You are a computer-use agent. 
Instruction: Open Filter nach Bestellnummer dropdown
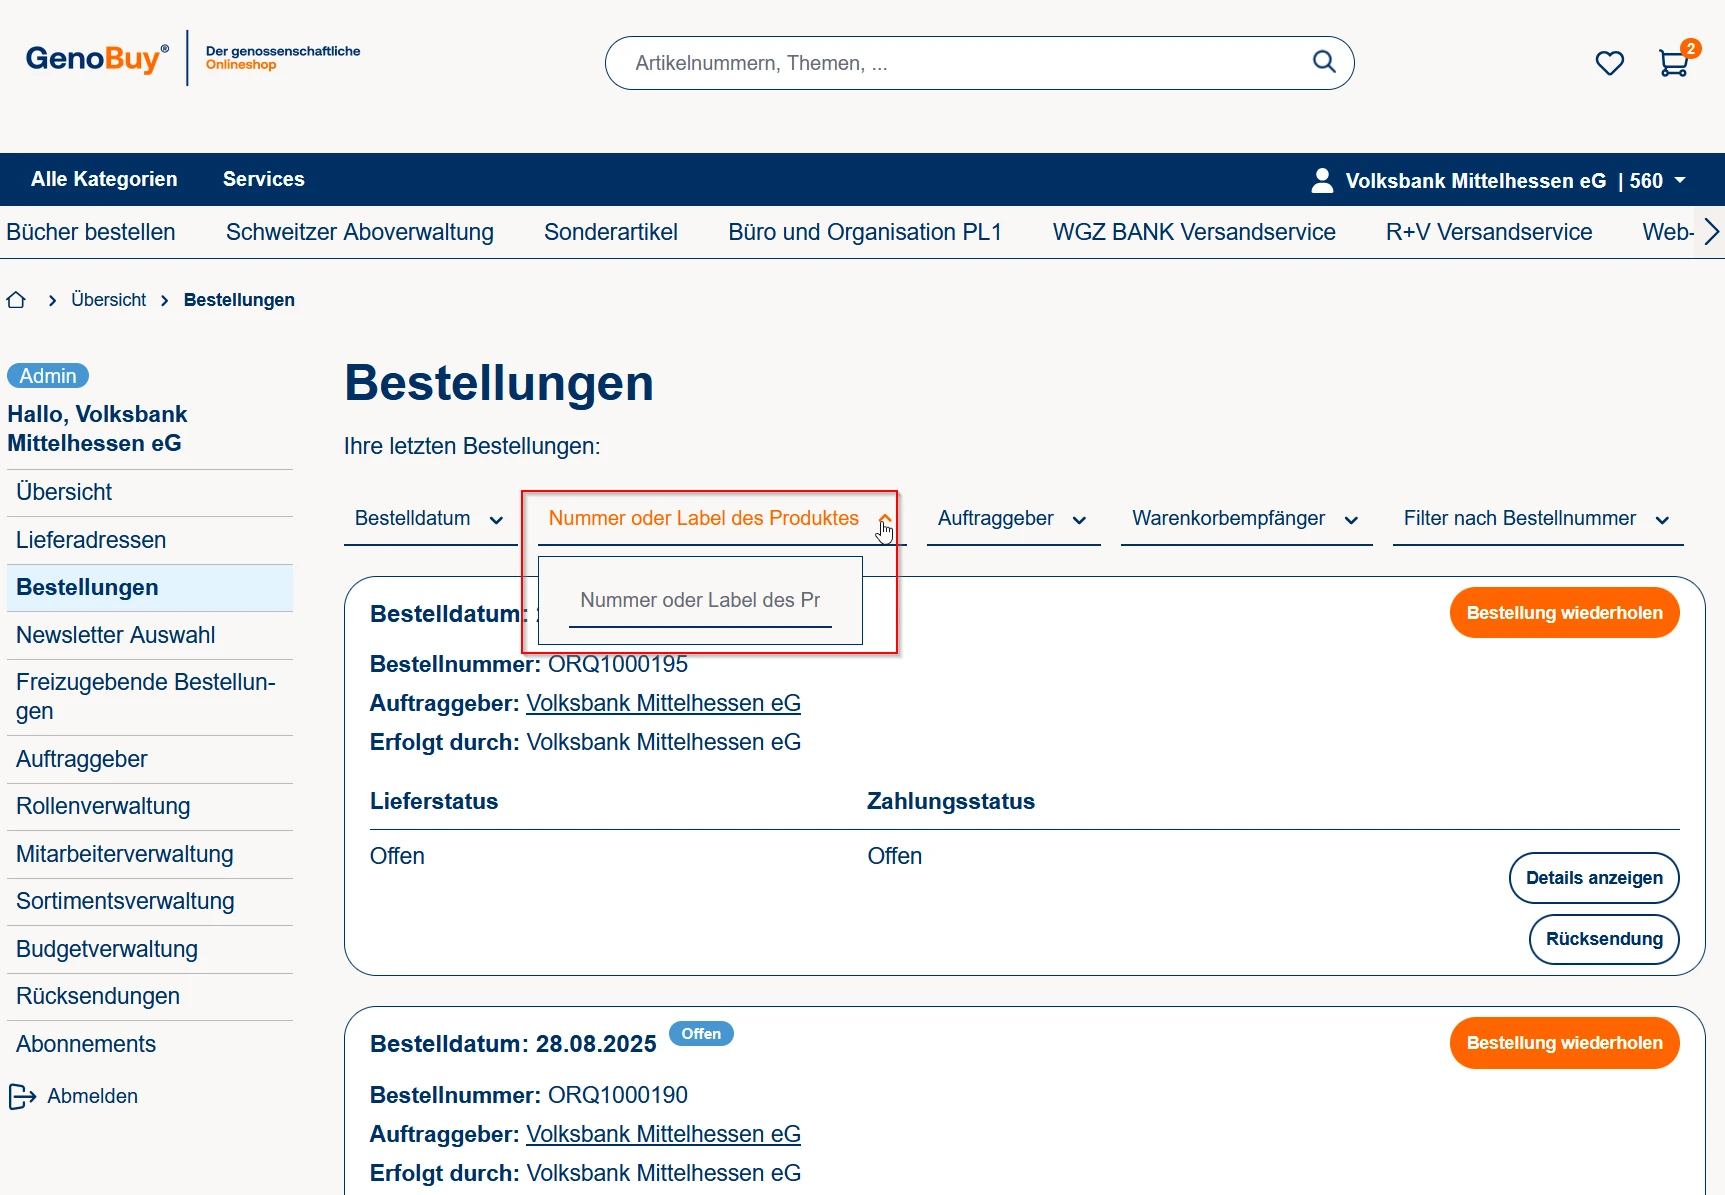[1536, 519]
